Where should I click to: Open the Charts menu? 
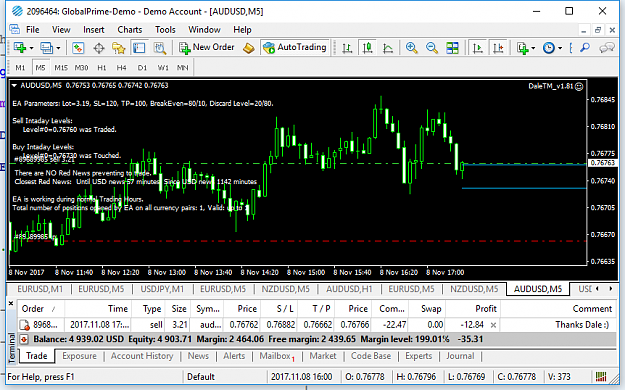pyautogui.click(x=130, y=30)
